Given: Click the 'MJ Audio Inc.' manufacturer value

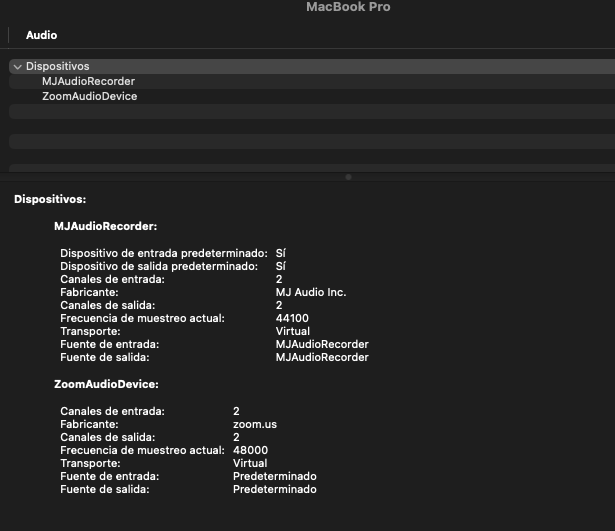Looking at the screenshot, I should coord(311,292).
